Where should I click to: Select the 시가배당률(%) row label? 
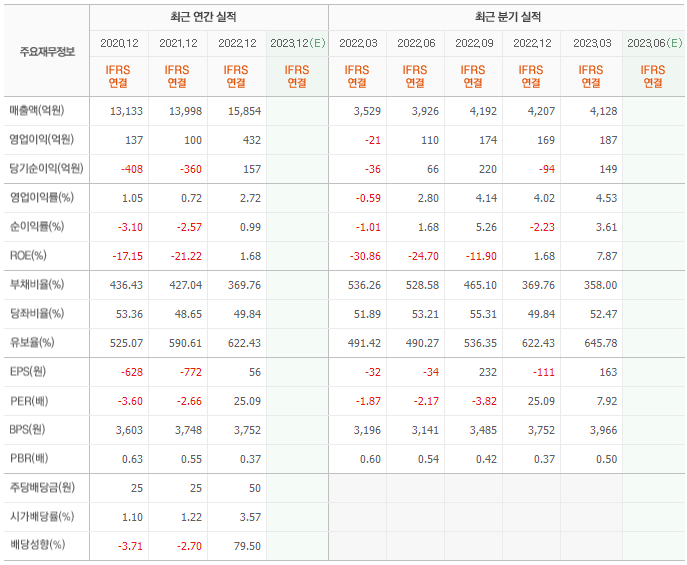42,516
